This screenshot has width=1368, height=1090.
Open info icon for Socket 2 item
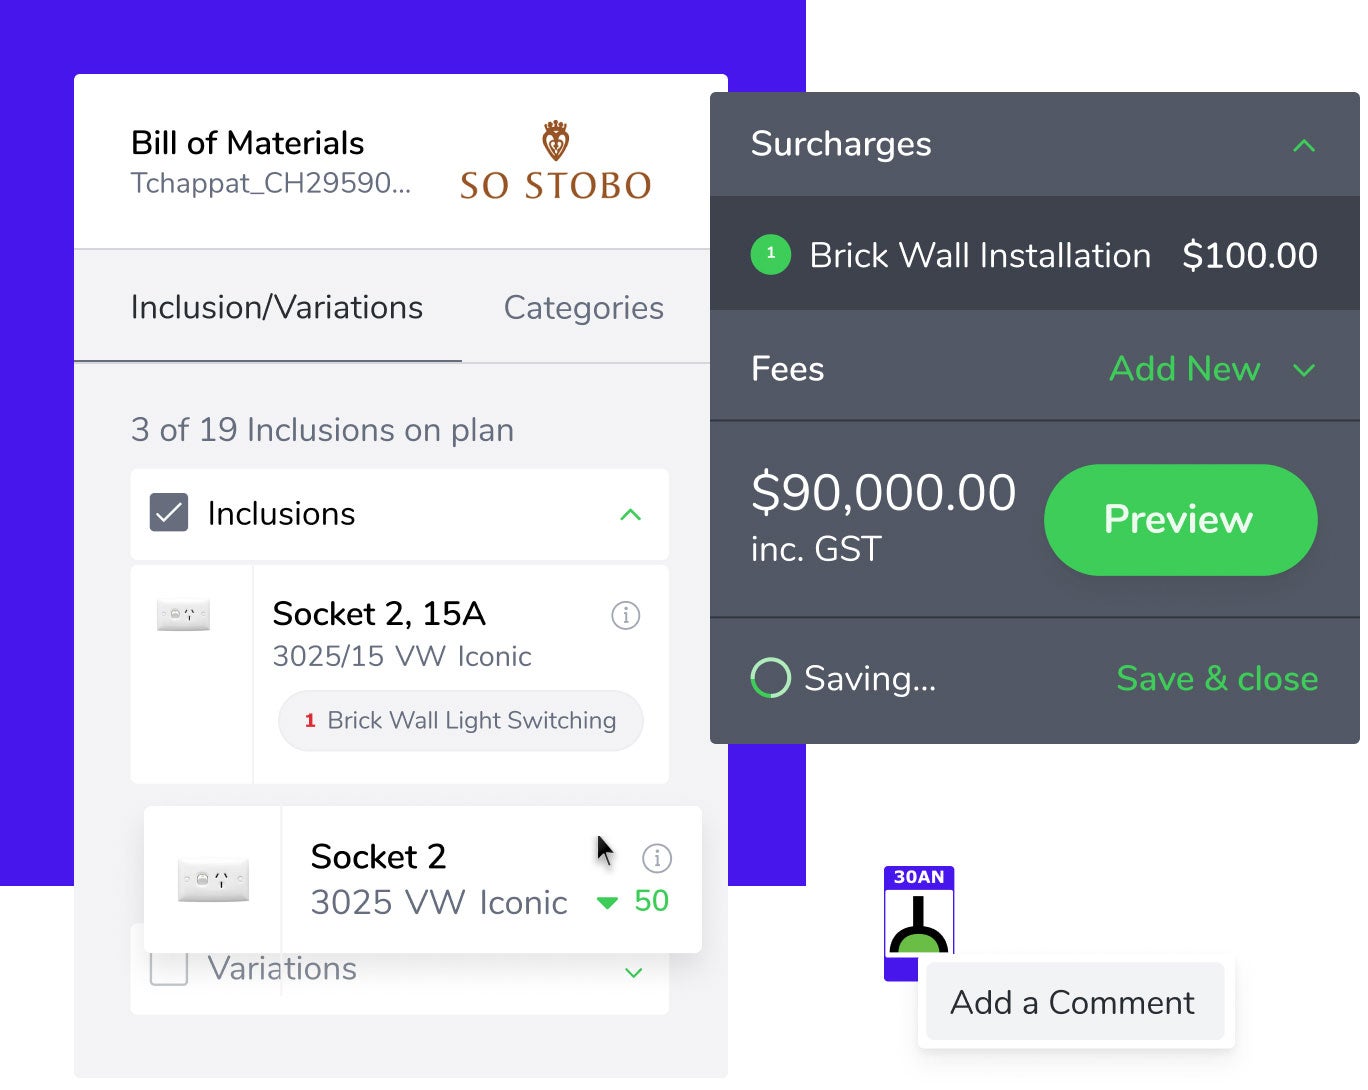656,858
